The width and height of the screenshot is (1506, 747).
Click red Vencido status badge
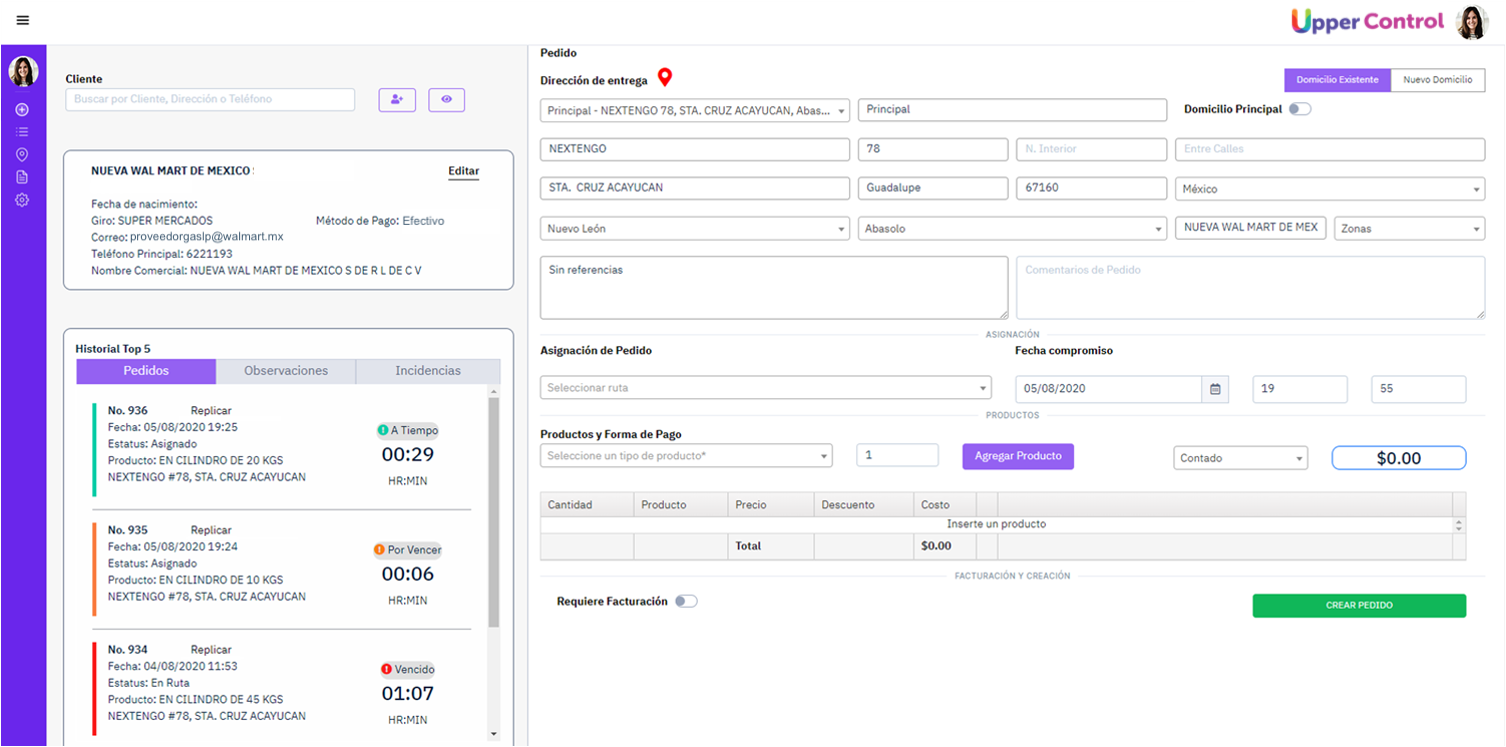pos(408,669)
